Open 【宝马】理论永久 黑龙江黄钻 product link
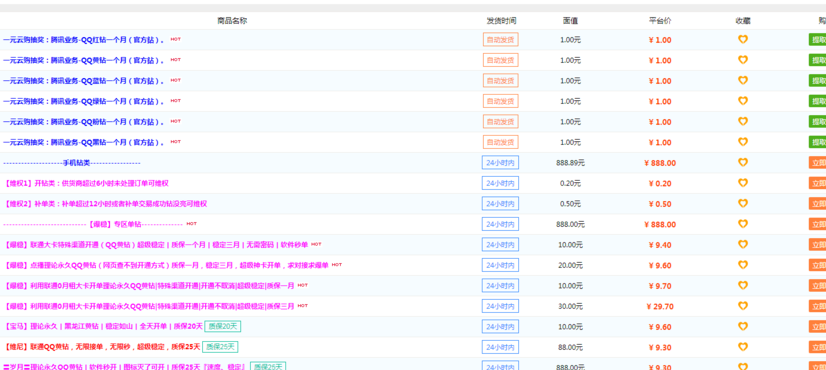The width and height of the screenshot is (826, 370). pyautogui.click(x=103, y=327)
